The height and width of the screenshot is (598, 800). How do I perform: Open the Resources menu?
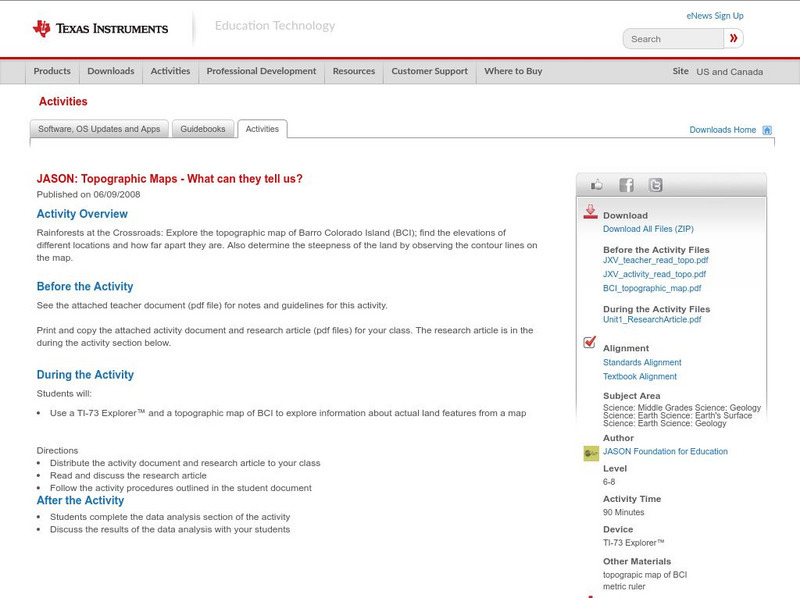pyautogui.click(x=354, y=71)
